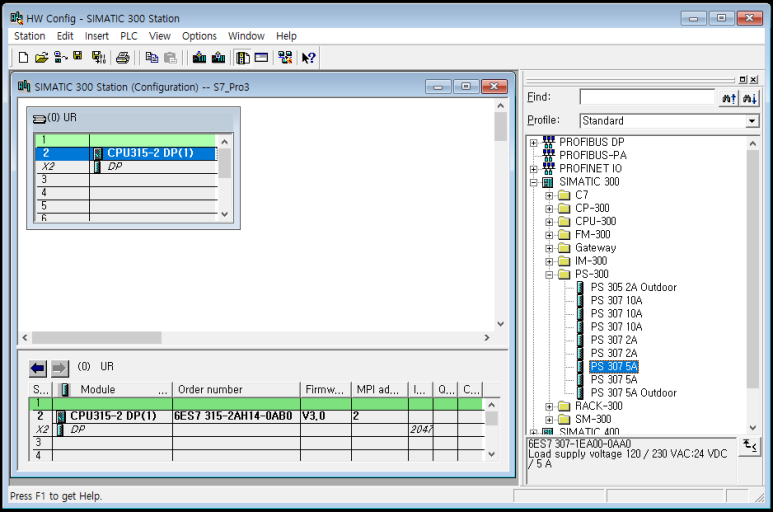773x512 pixels.
Task: Select IM-300 folder in catalog
Action: [591, 261]
